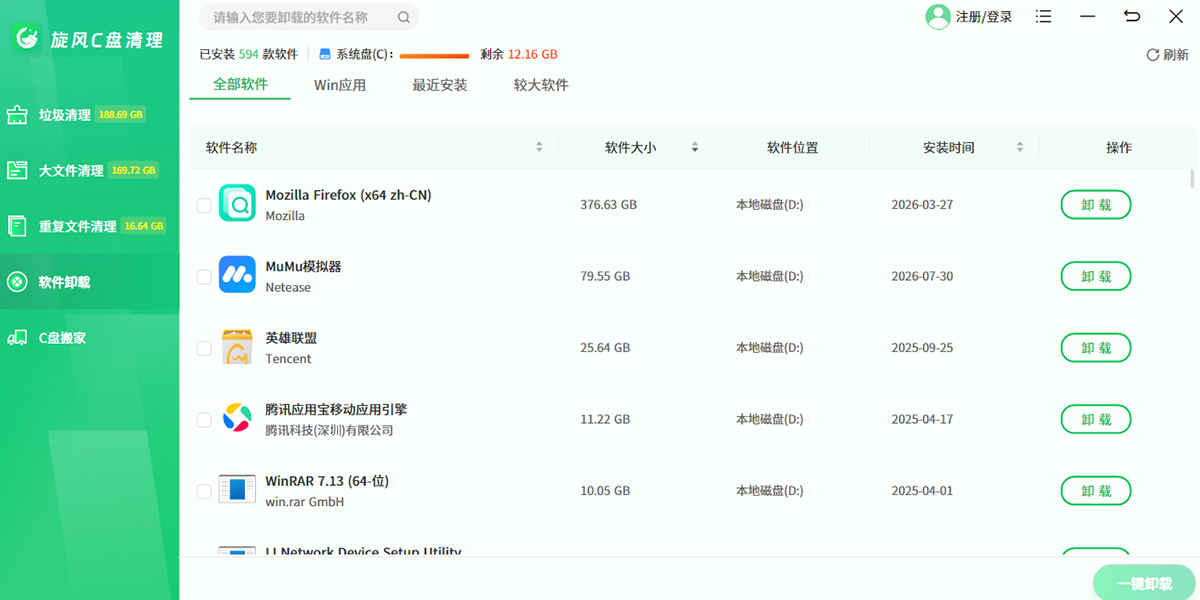Select 软件卸载 in the sidebar
Image resolution: width=1200 pixels, height=600 pixels.
point(90,282)
